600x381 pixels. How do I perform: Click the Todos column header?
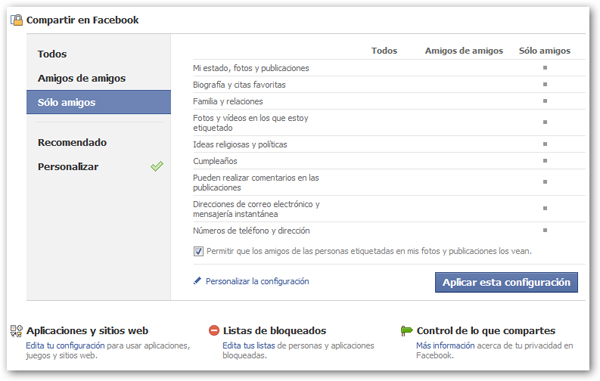tap(384, 50)
